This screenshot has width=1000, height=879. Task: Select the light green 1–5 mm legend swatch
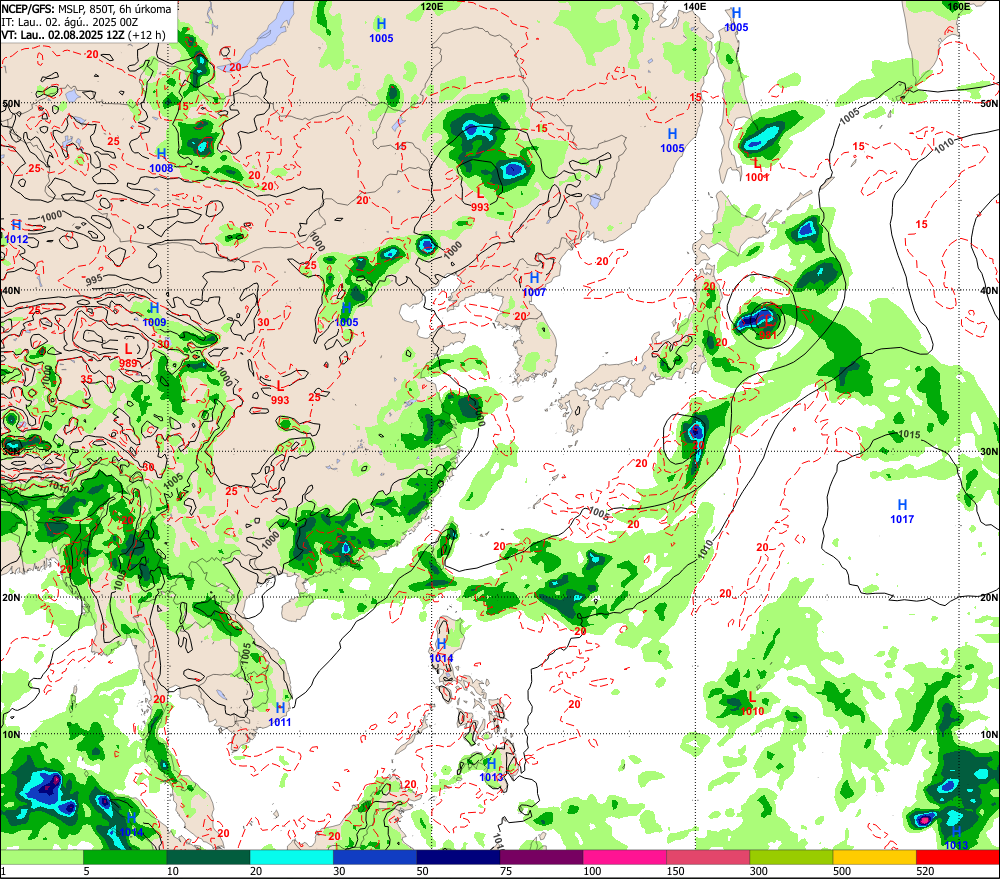[42, 857]
